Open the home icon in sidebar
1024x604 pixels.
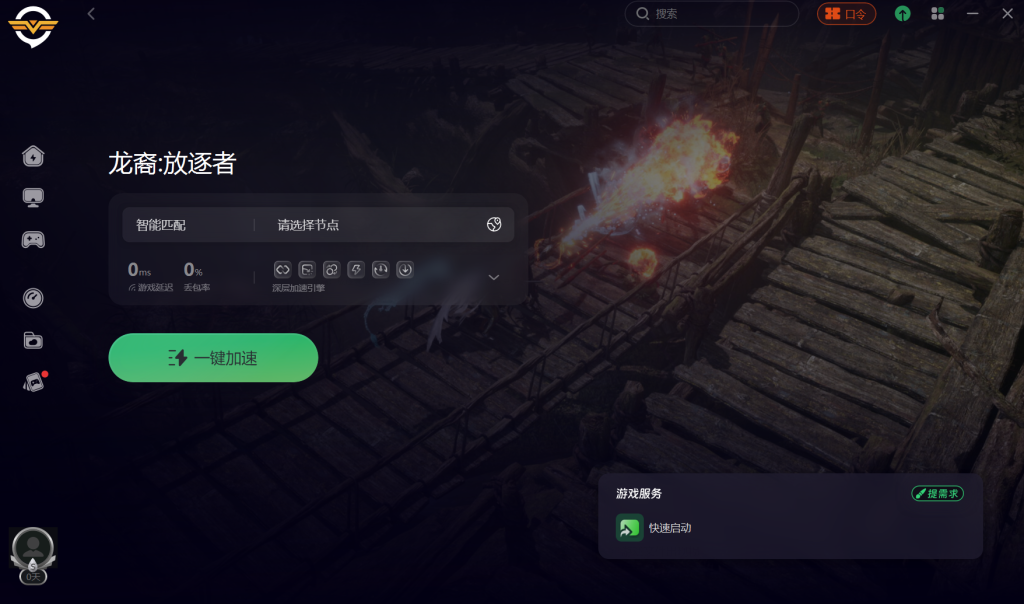click(x=33, y=156)
